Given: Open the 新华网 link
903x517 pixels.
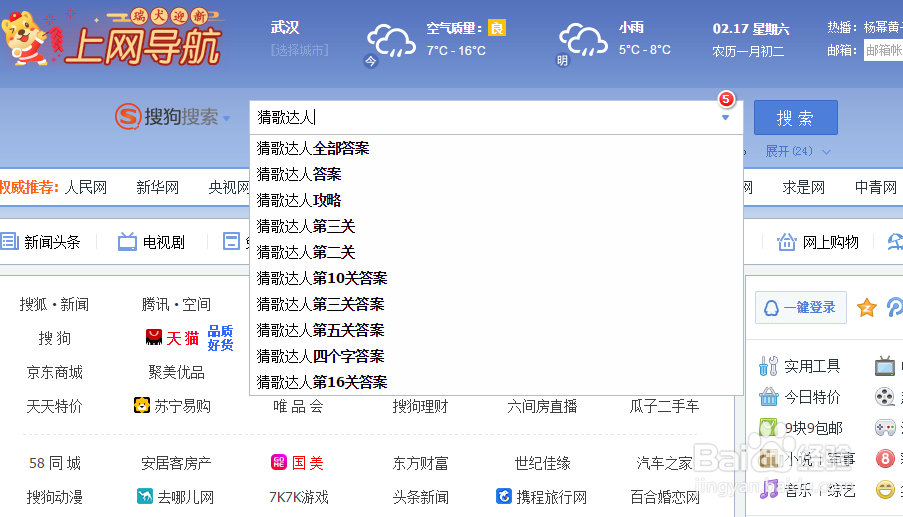Looking at the screenshot, I should (157, 187).
